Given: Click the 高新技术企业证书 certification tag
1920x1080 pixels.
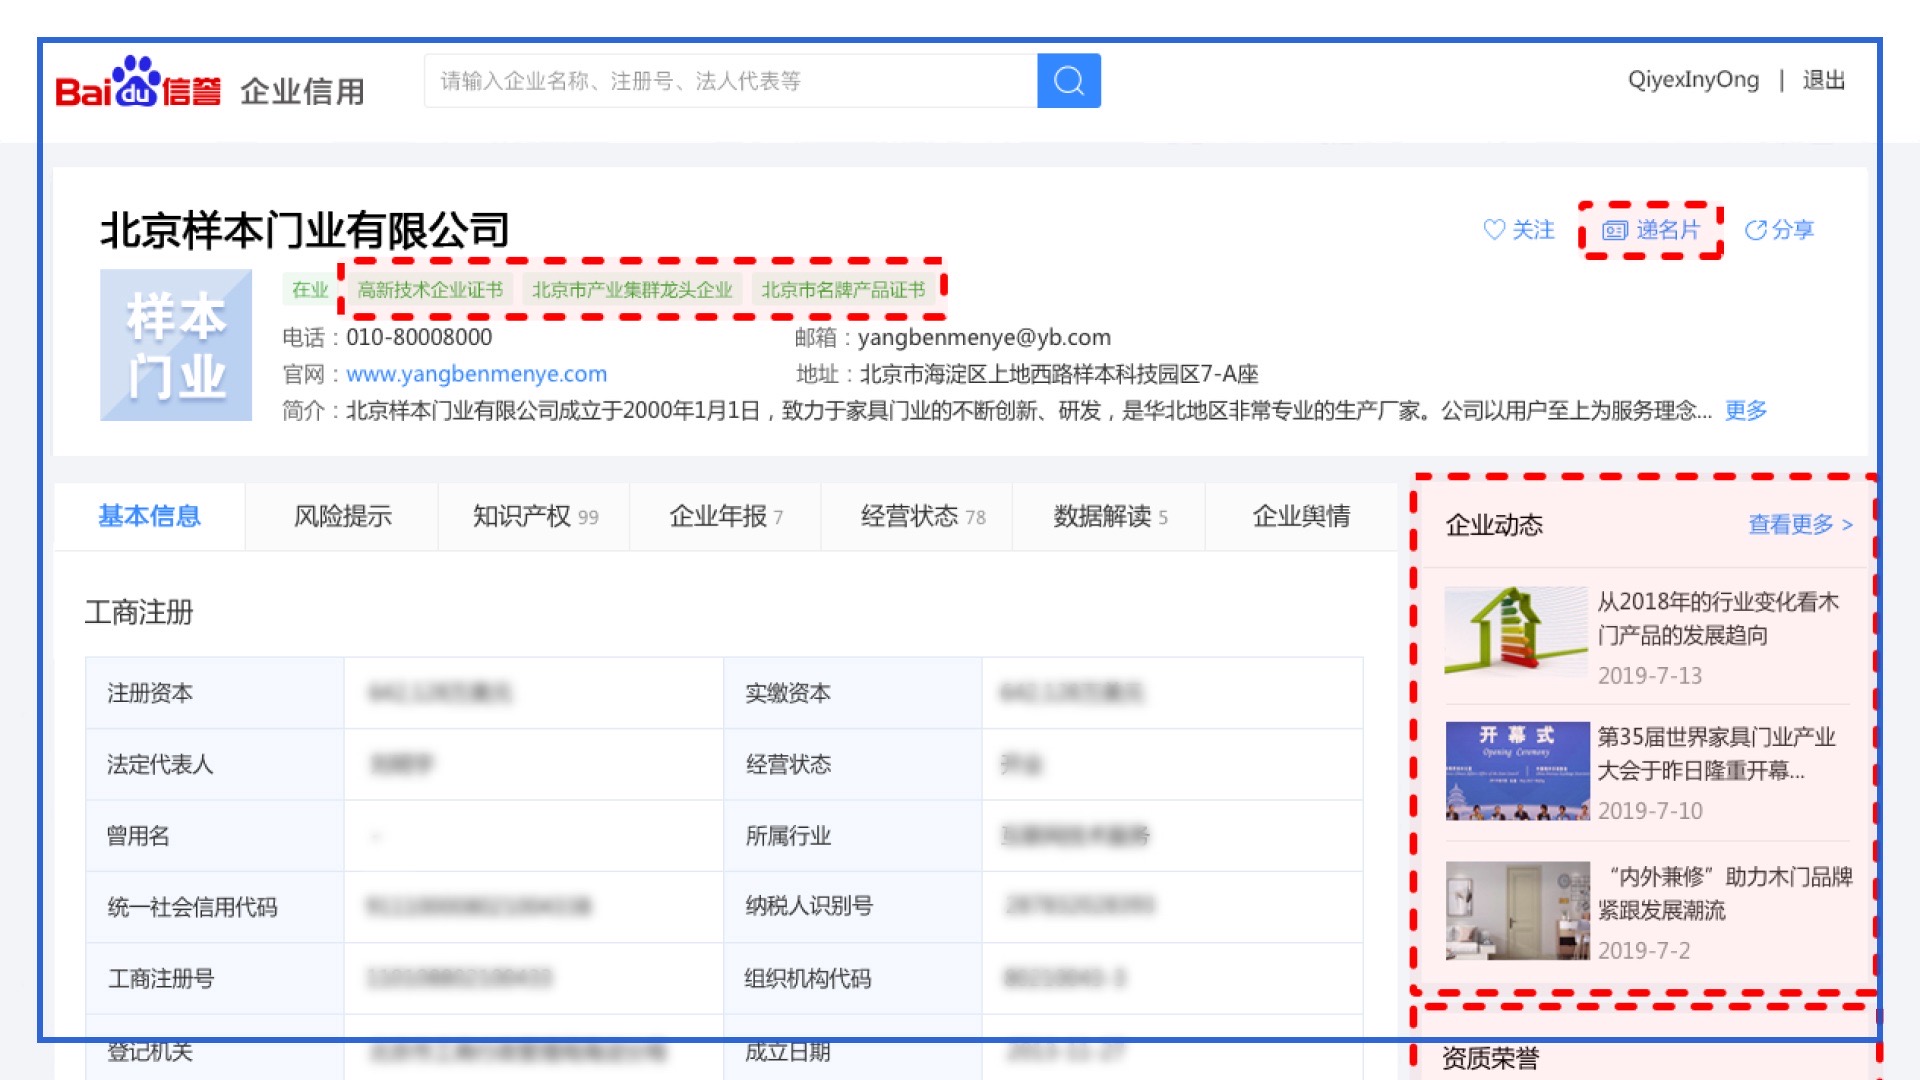Looking at the screenshot, I should coord(430,289).
